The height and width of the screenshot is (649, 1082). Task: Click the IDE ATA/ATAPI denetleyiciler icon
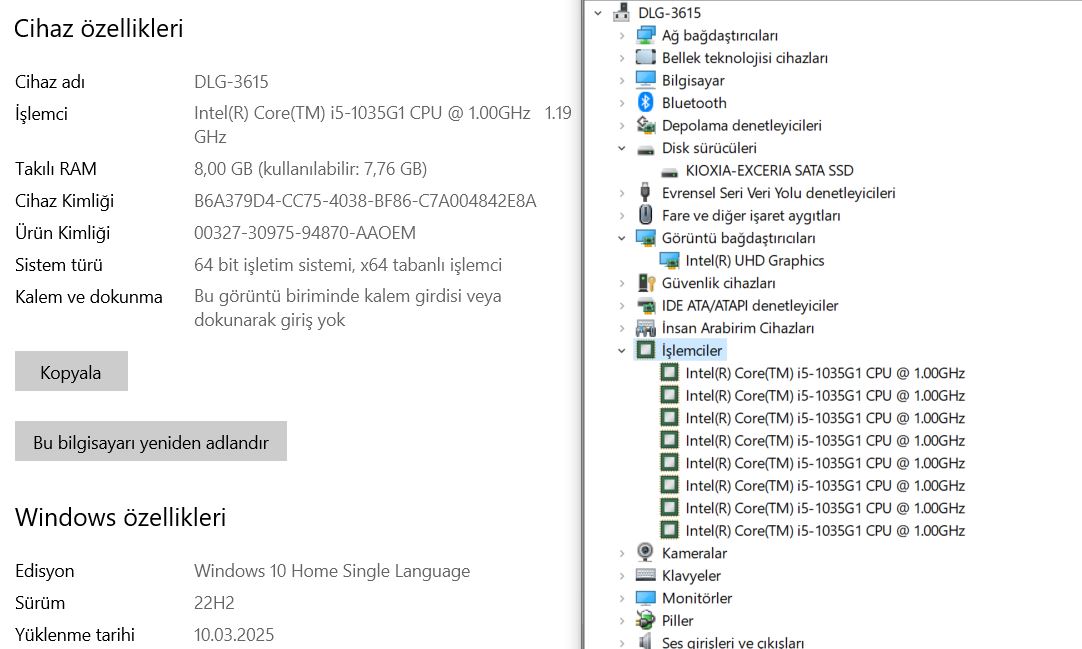(x=645, y=306)
